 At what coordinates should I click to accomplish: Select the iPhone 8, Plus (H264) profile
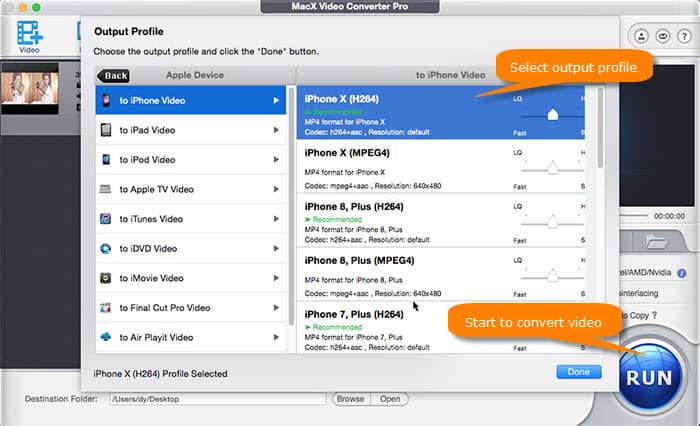click(x=441, y=220)
